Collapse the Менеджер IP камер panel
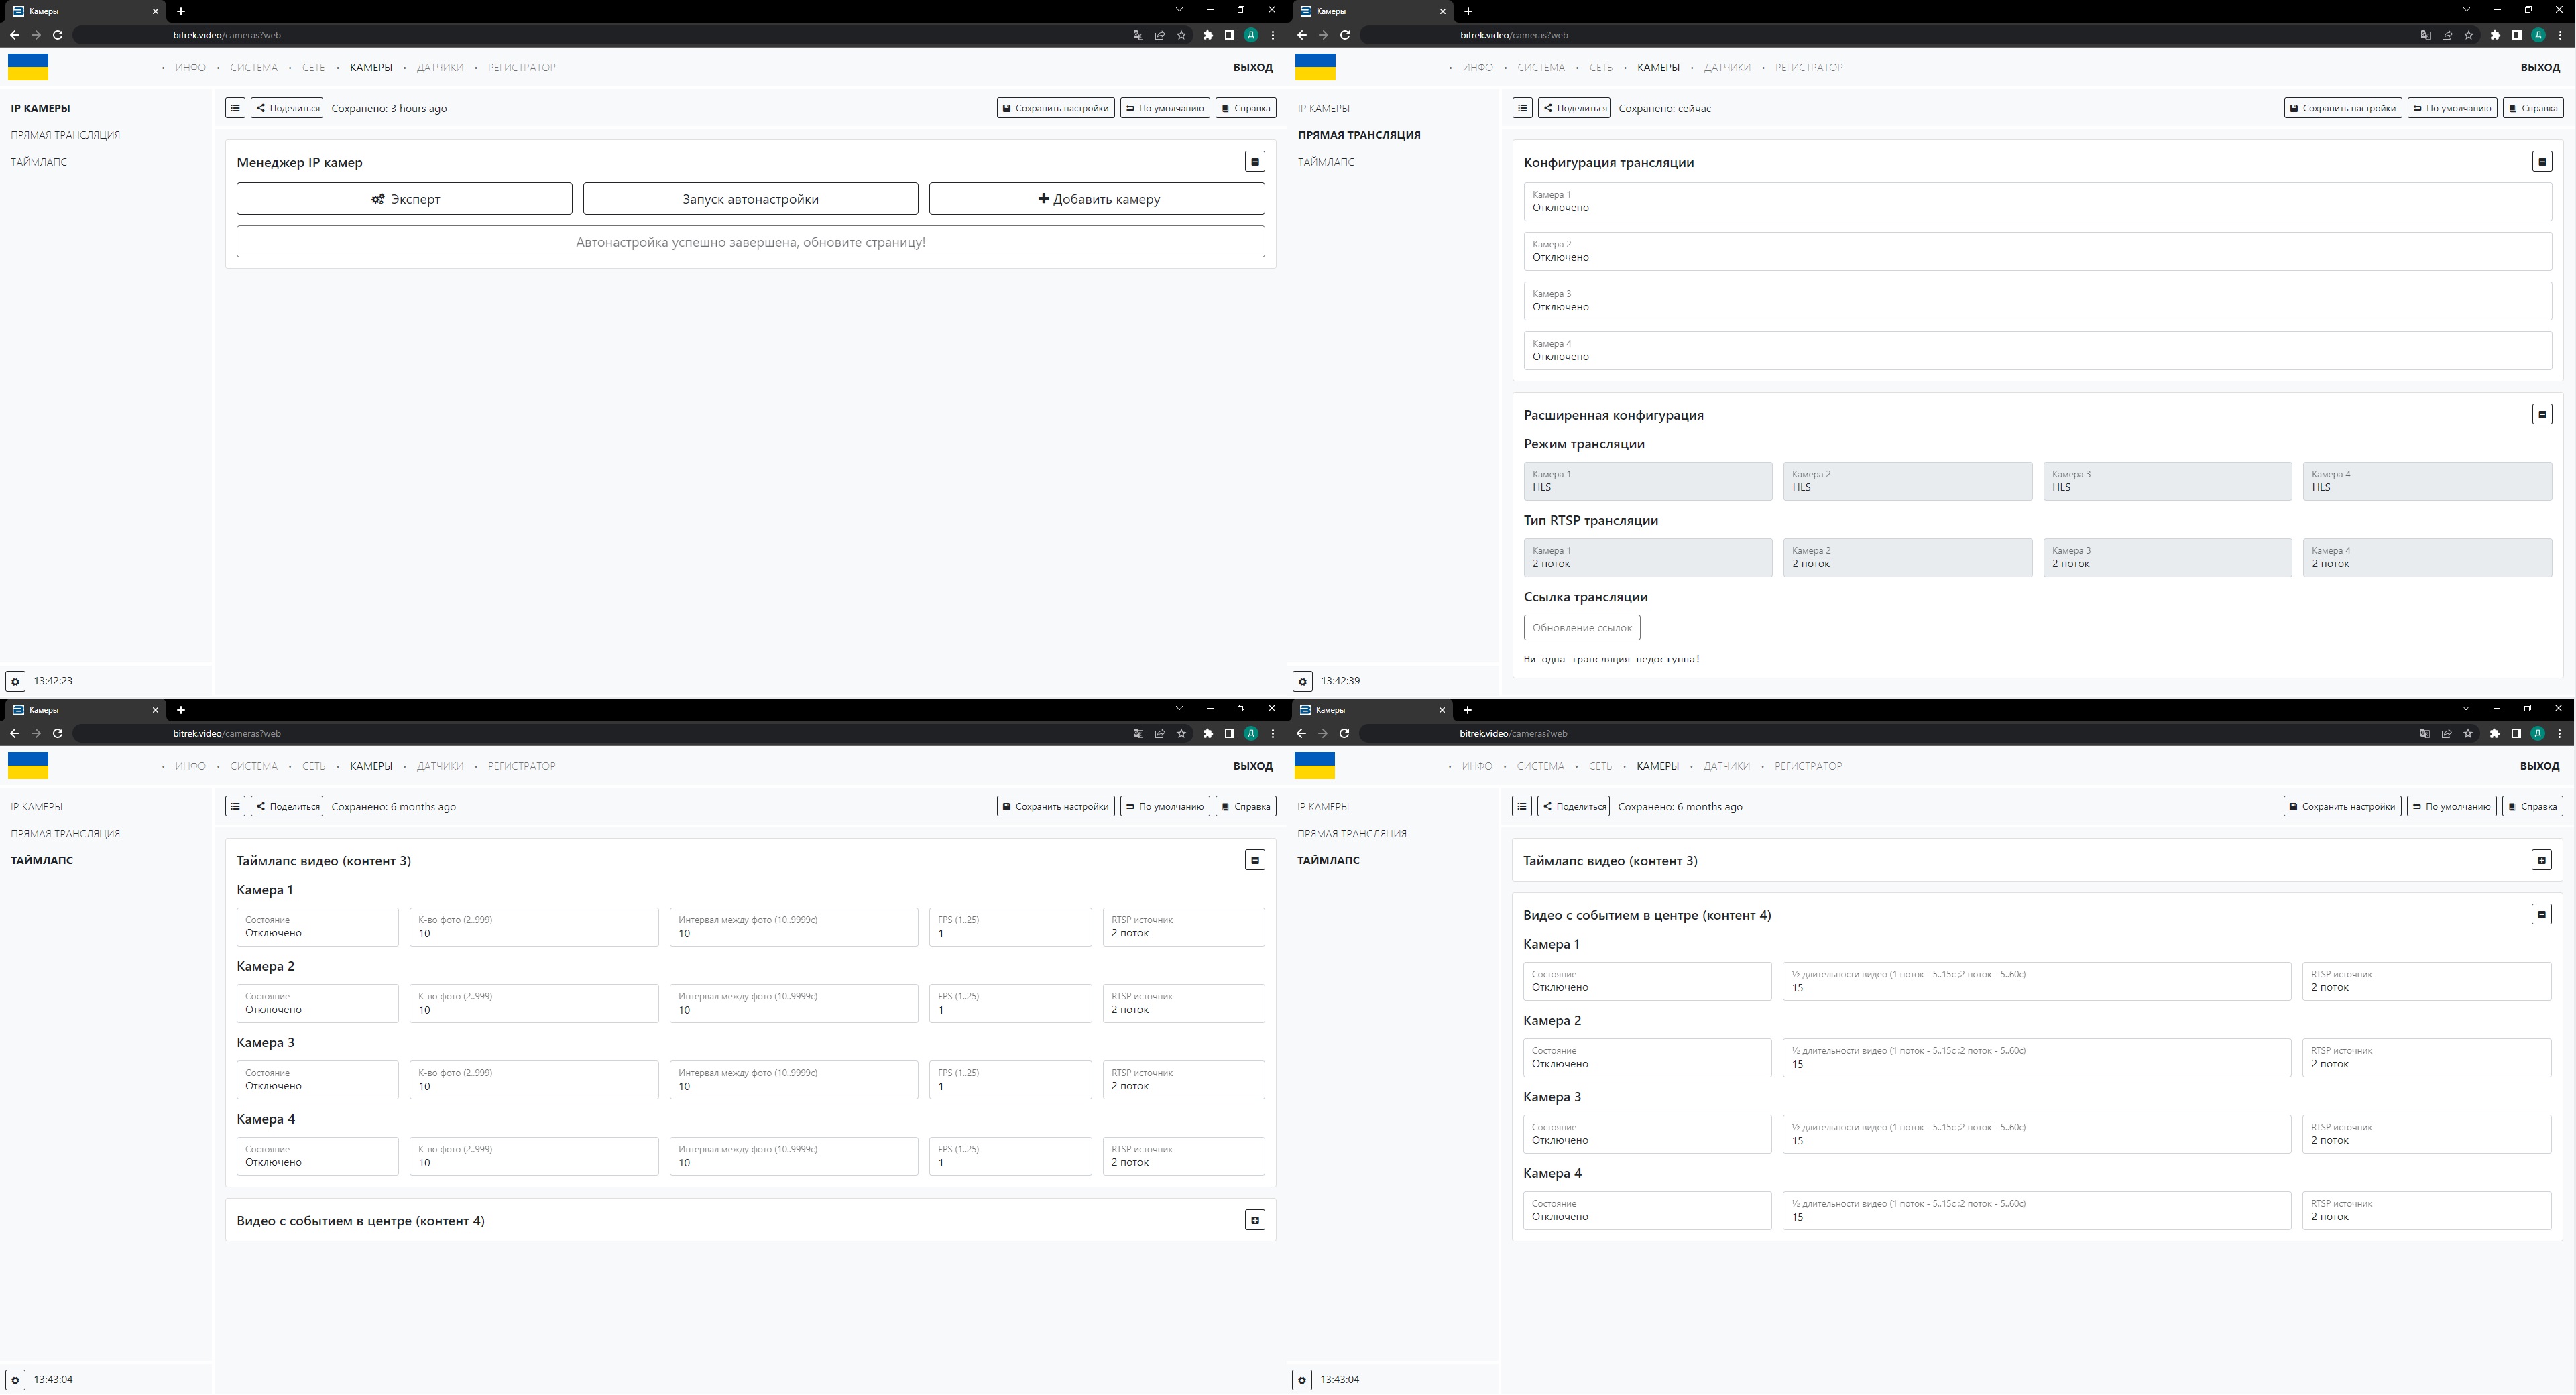The height and width of the screenshot is (1395, 2576). (x=1254, y=161)
